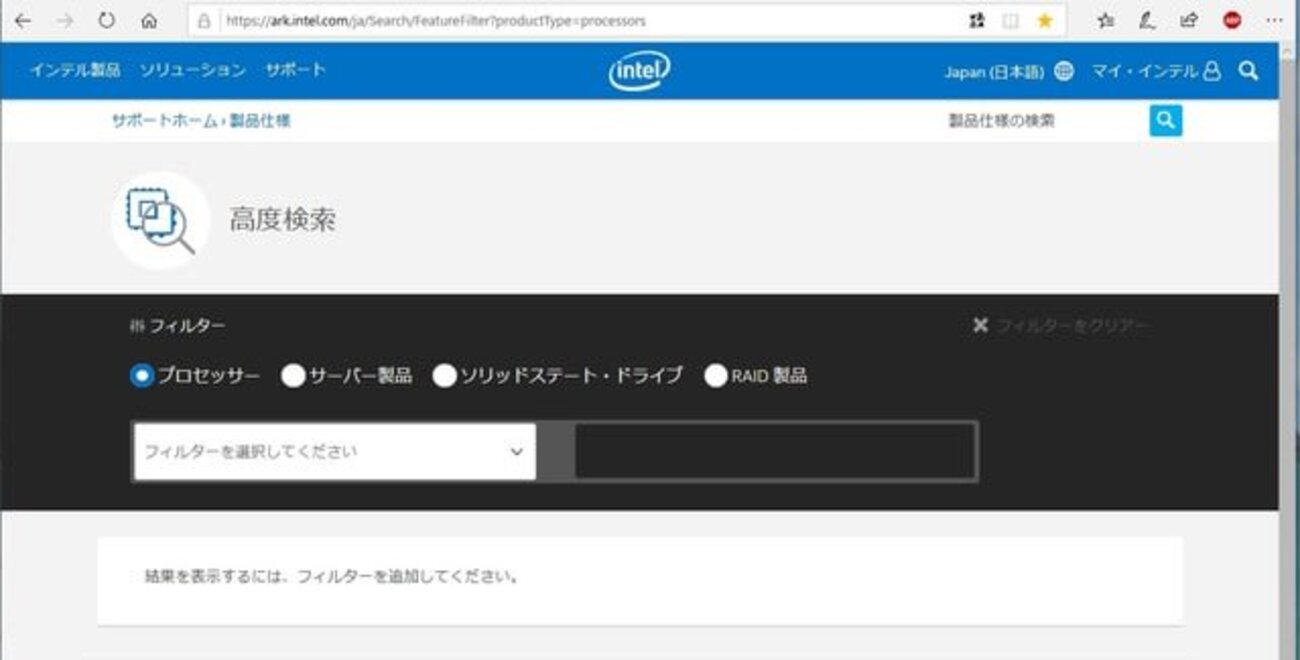
Task: Click the マイ・インテル link
Action: click(x=1145, y=71)
